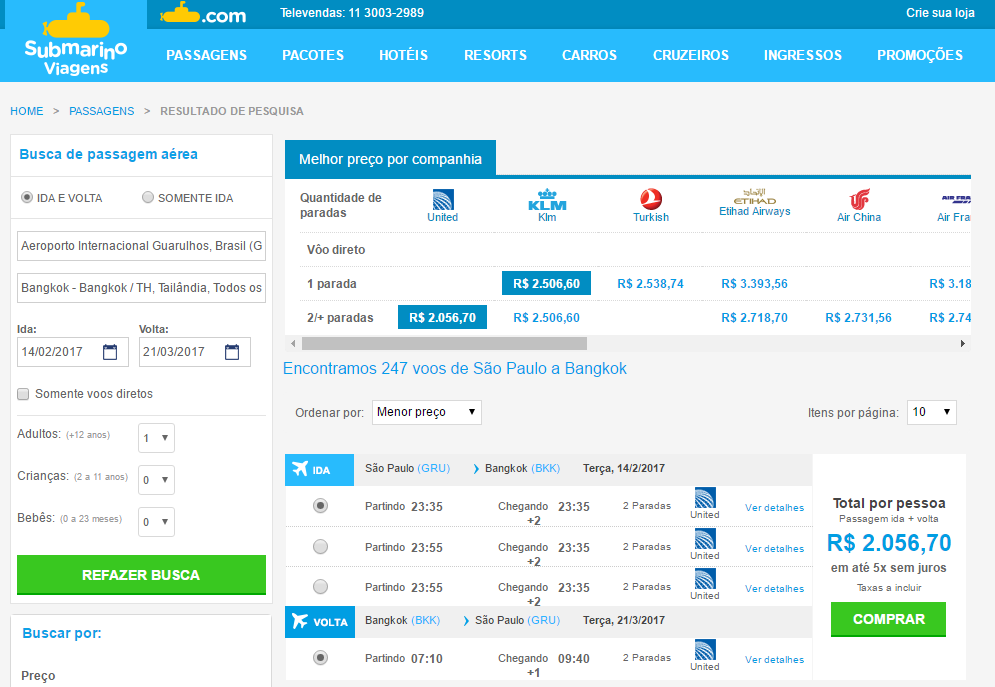The width and height of the screenshot is (995, 687).
Task: Open the PACOTES menu
Action: [313, 55]
